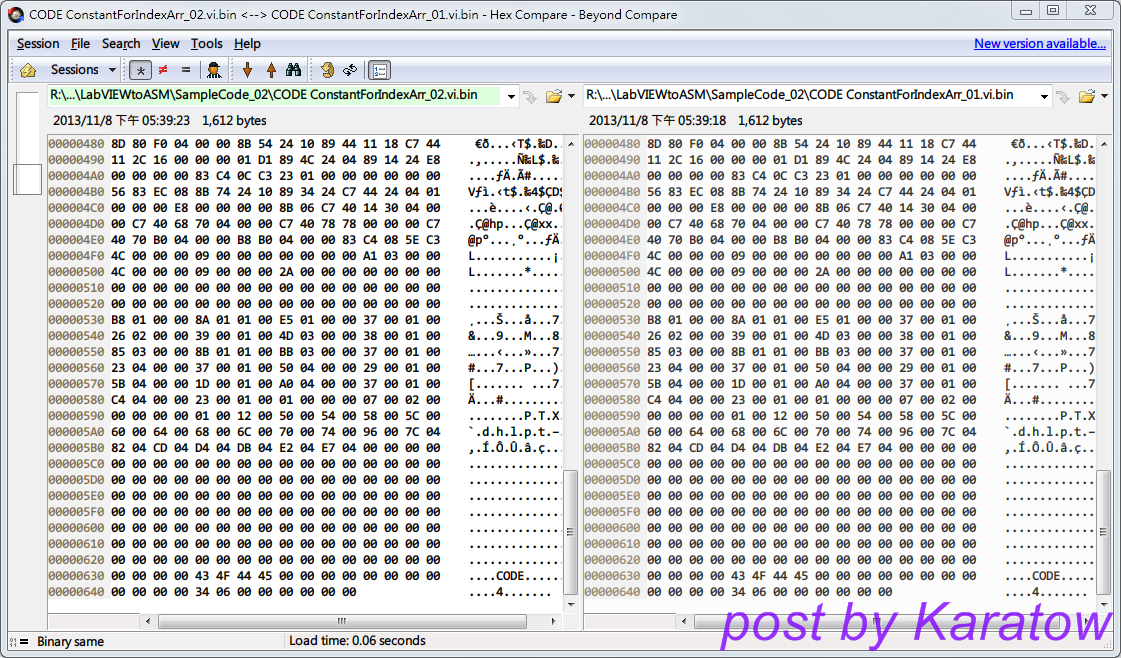The height and width of the screenshot is (658, 1121).
Task: Open the Sessions dropdown arrow
Action: tap(112, 70)
